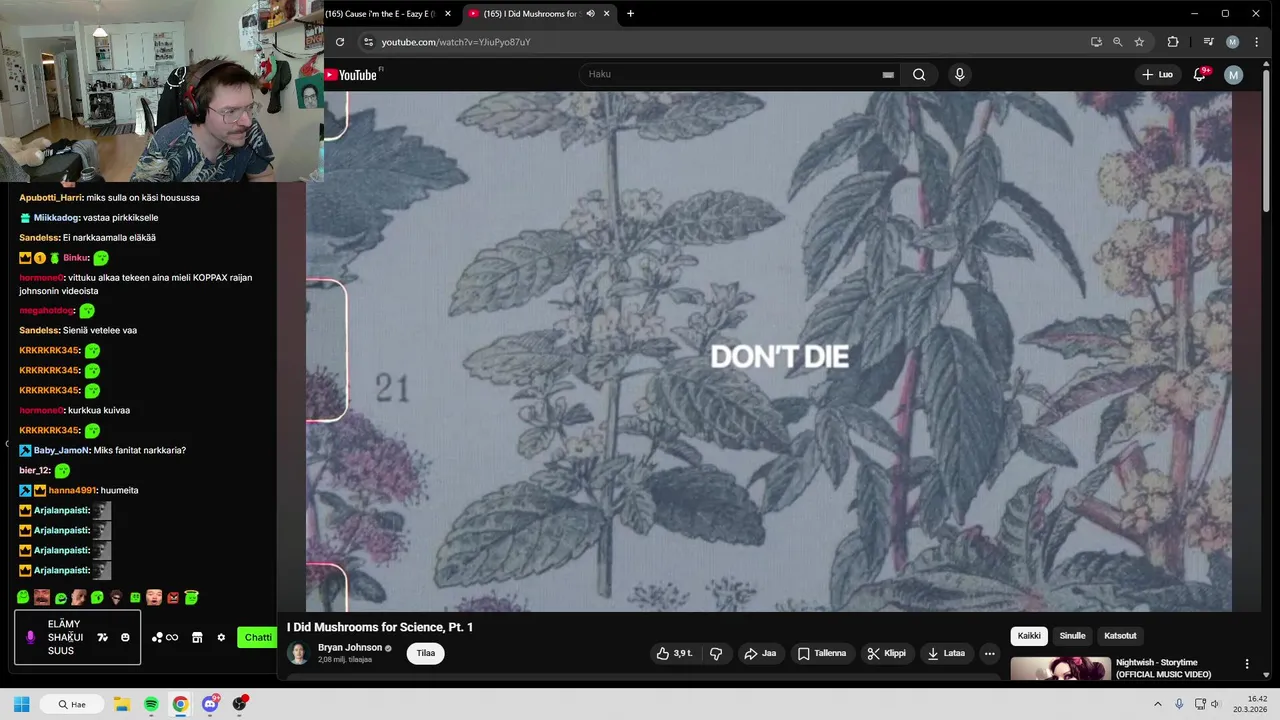Screen dimensions: 1280x720
Task: Open Windows Start menu
Action: pyautogui.click(x=21, y=704)
